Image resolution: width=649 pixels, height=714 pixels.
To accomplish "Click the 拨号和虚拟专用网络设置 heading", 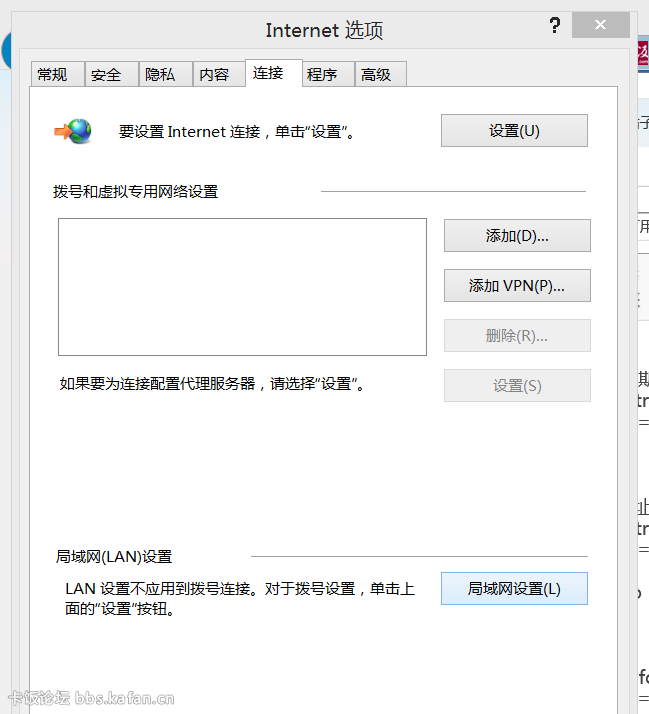I will [x=135, y=192].
